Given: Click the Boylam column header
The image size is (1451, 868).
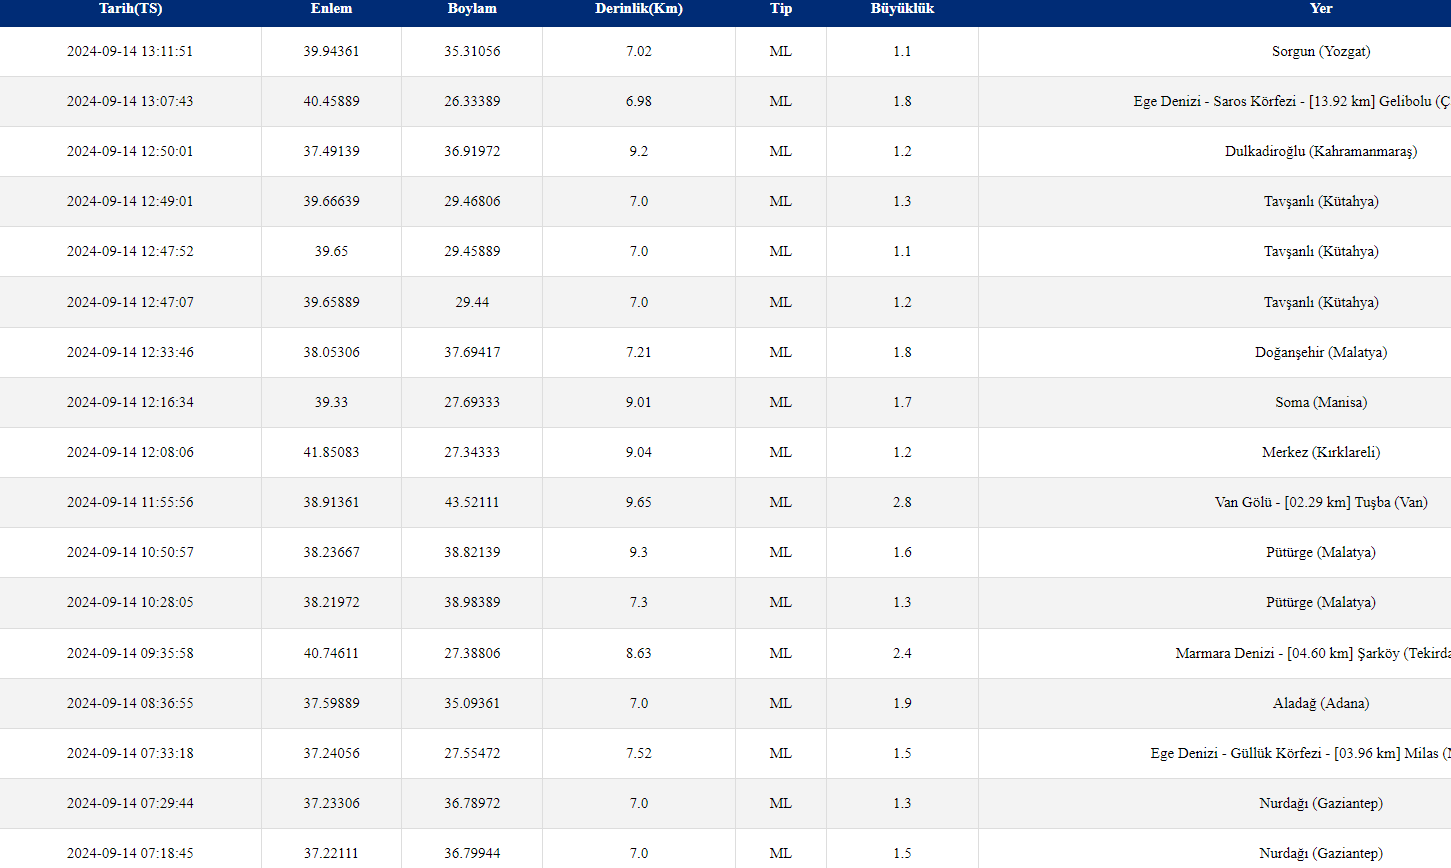Looking at the screenshot, I should 472,8.
